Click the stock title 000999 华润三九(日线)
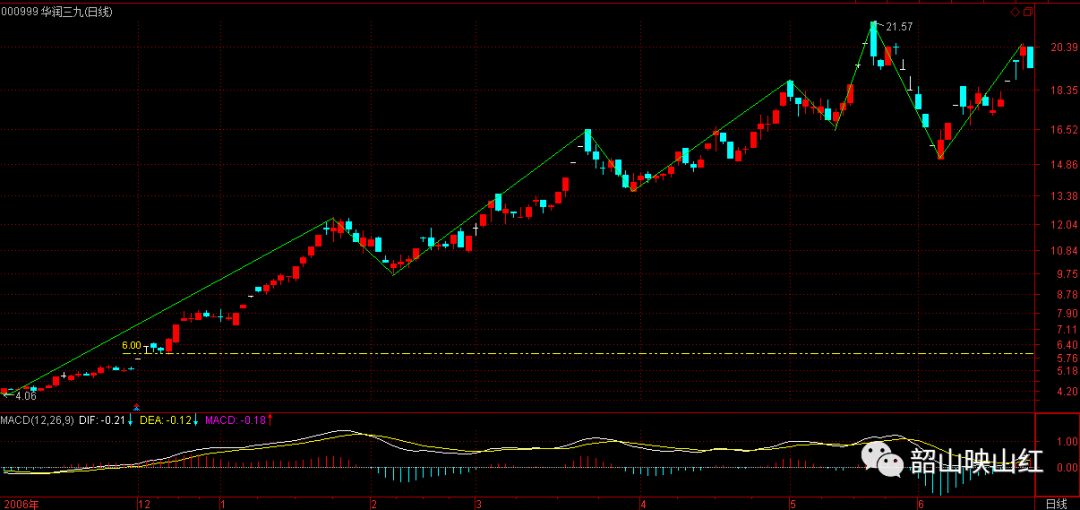The width and height of the screenshot is (1080, 510). pyautogui.click(x=56, y=12)
